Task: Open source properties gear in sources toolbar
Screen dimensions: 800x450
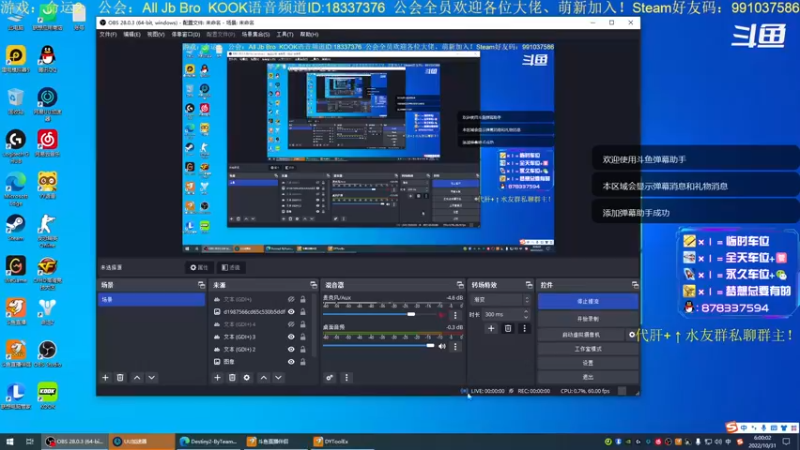Action: click(247, 378)
